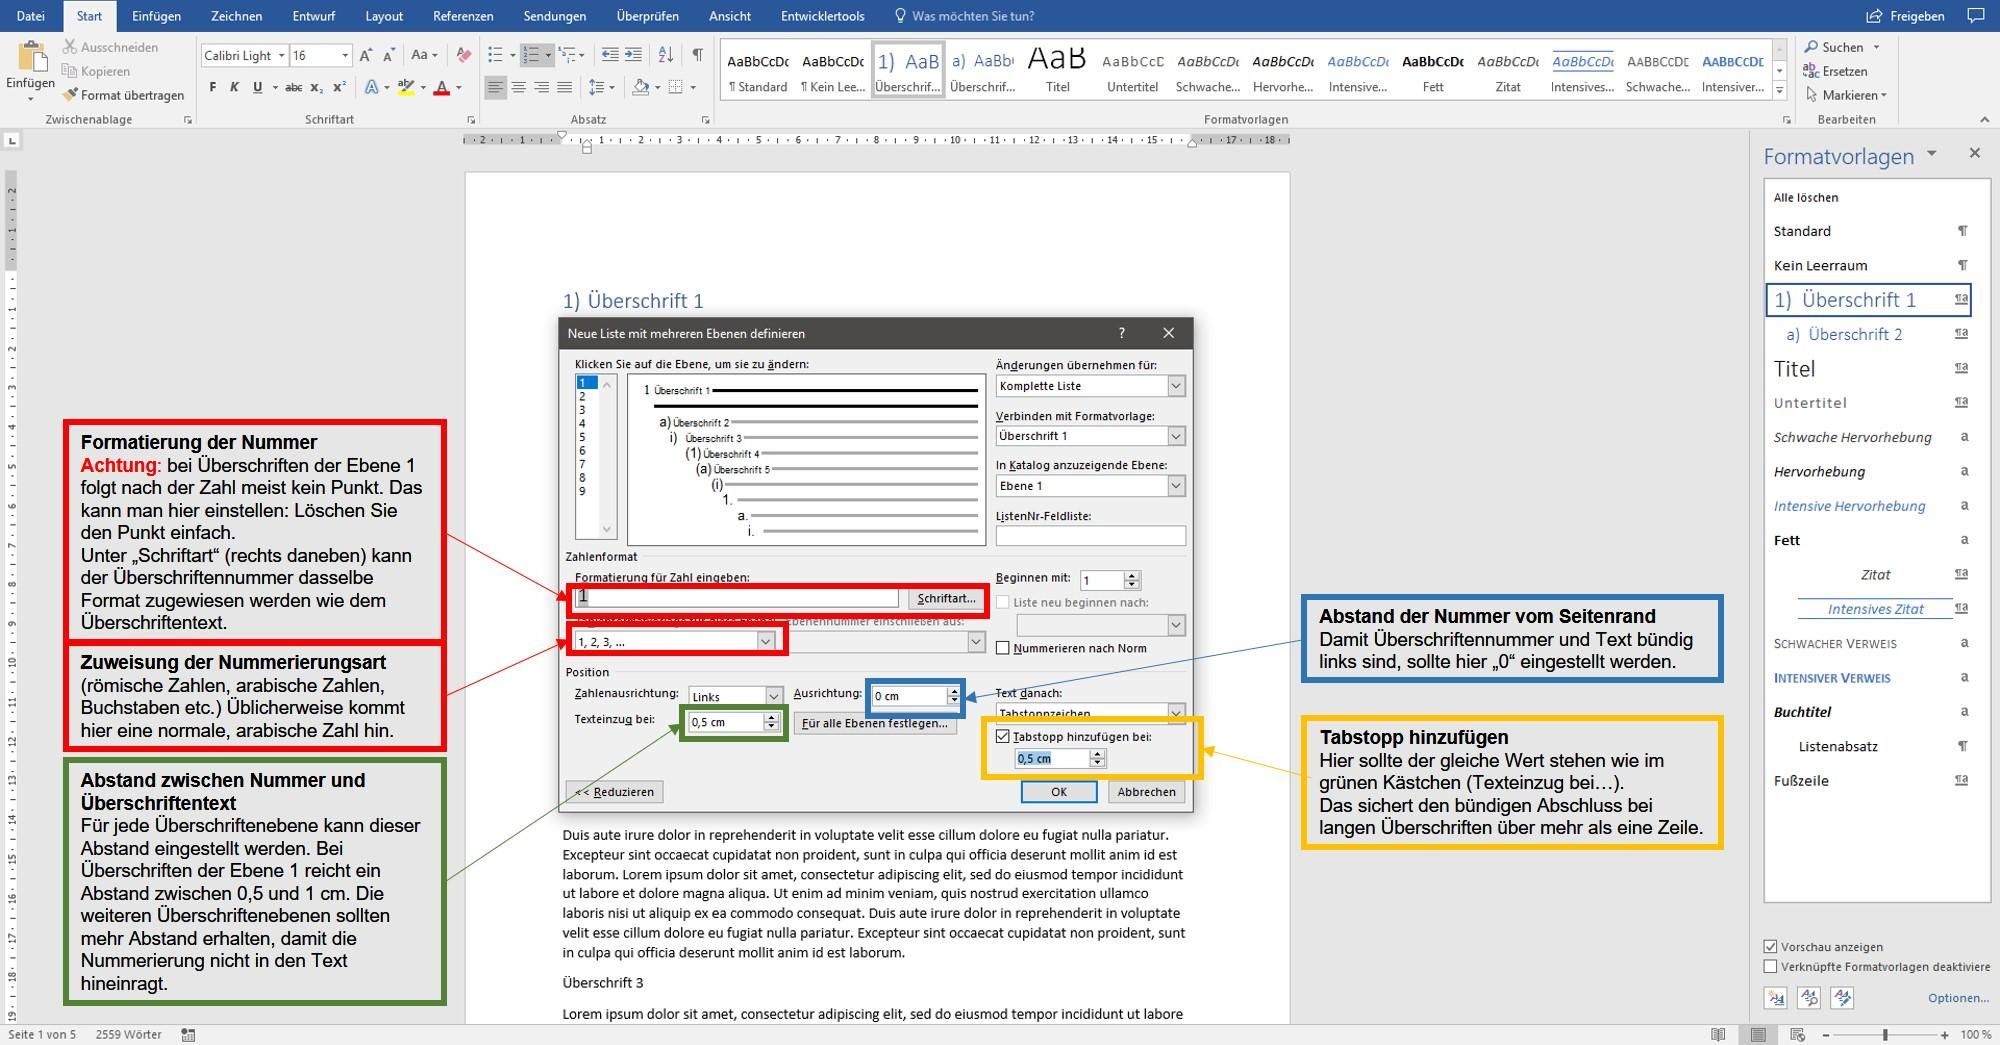
Task: Increase font size with the larger A icon
Action: click(366, 55)
